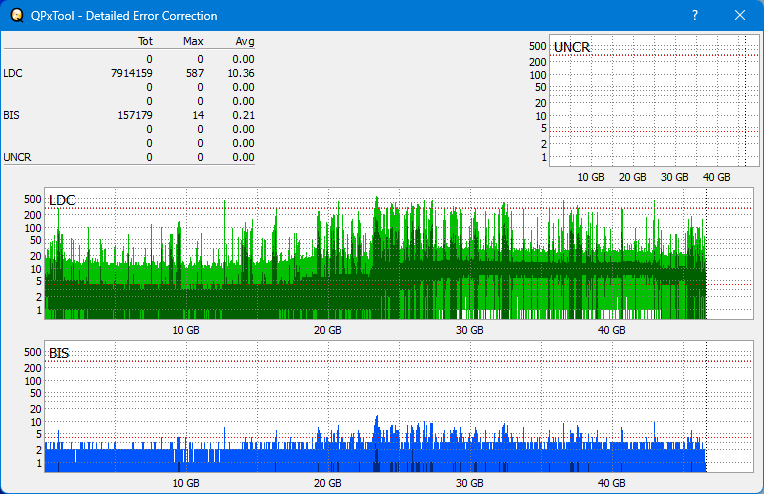Click the 20 GB label under LDC graph
This screenshot has width=764, height=494.
click(327, 330)
